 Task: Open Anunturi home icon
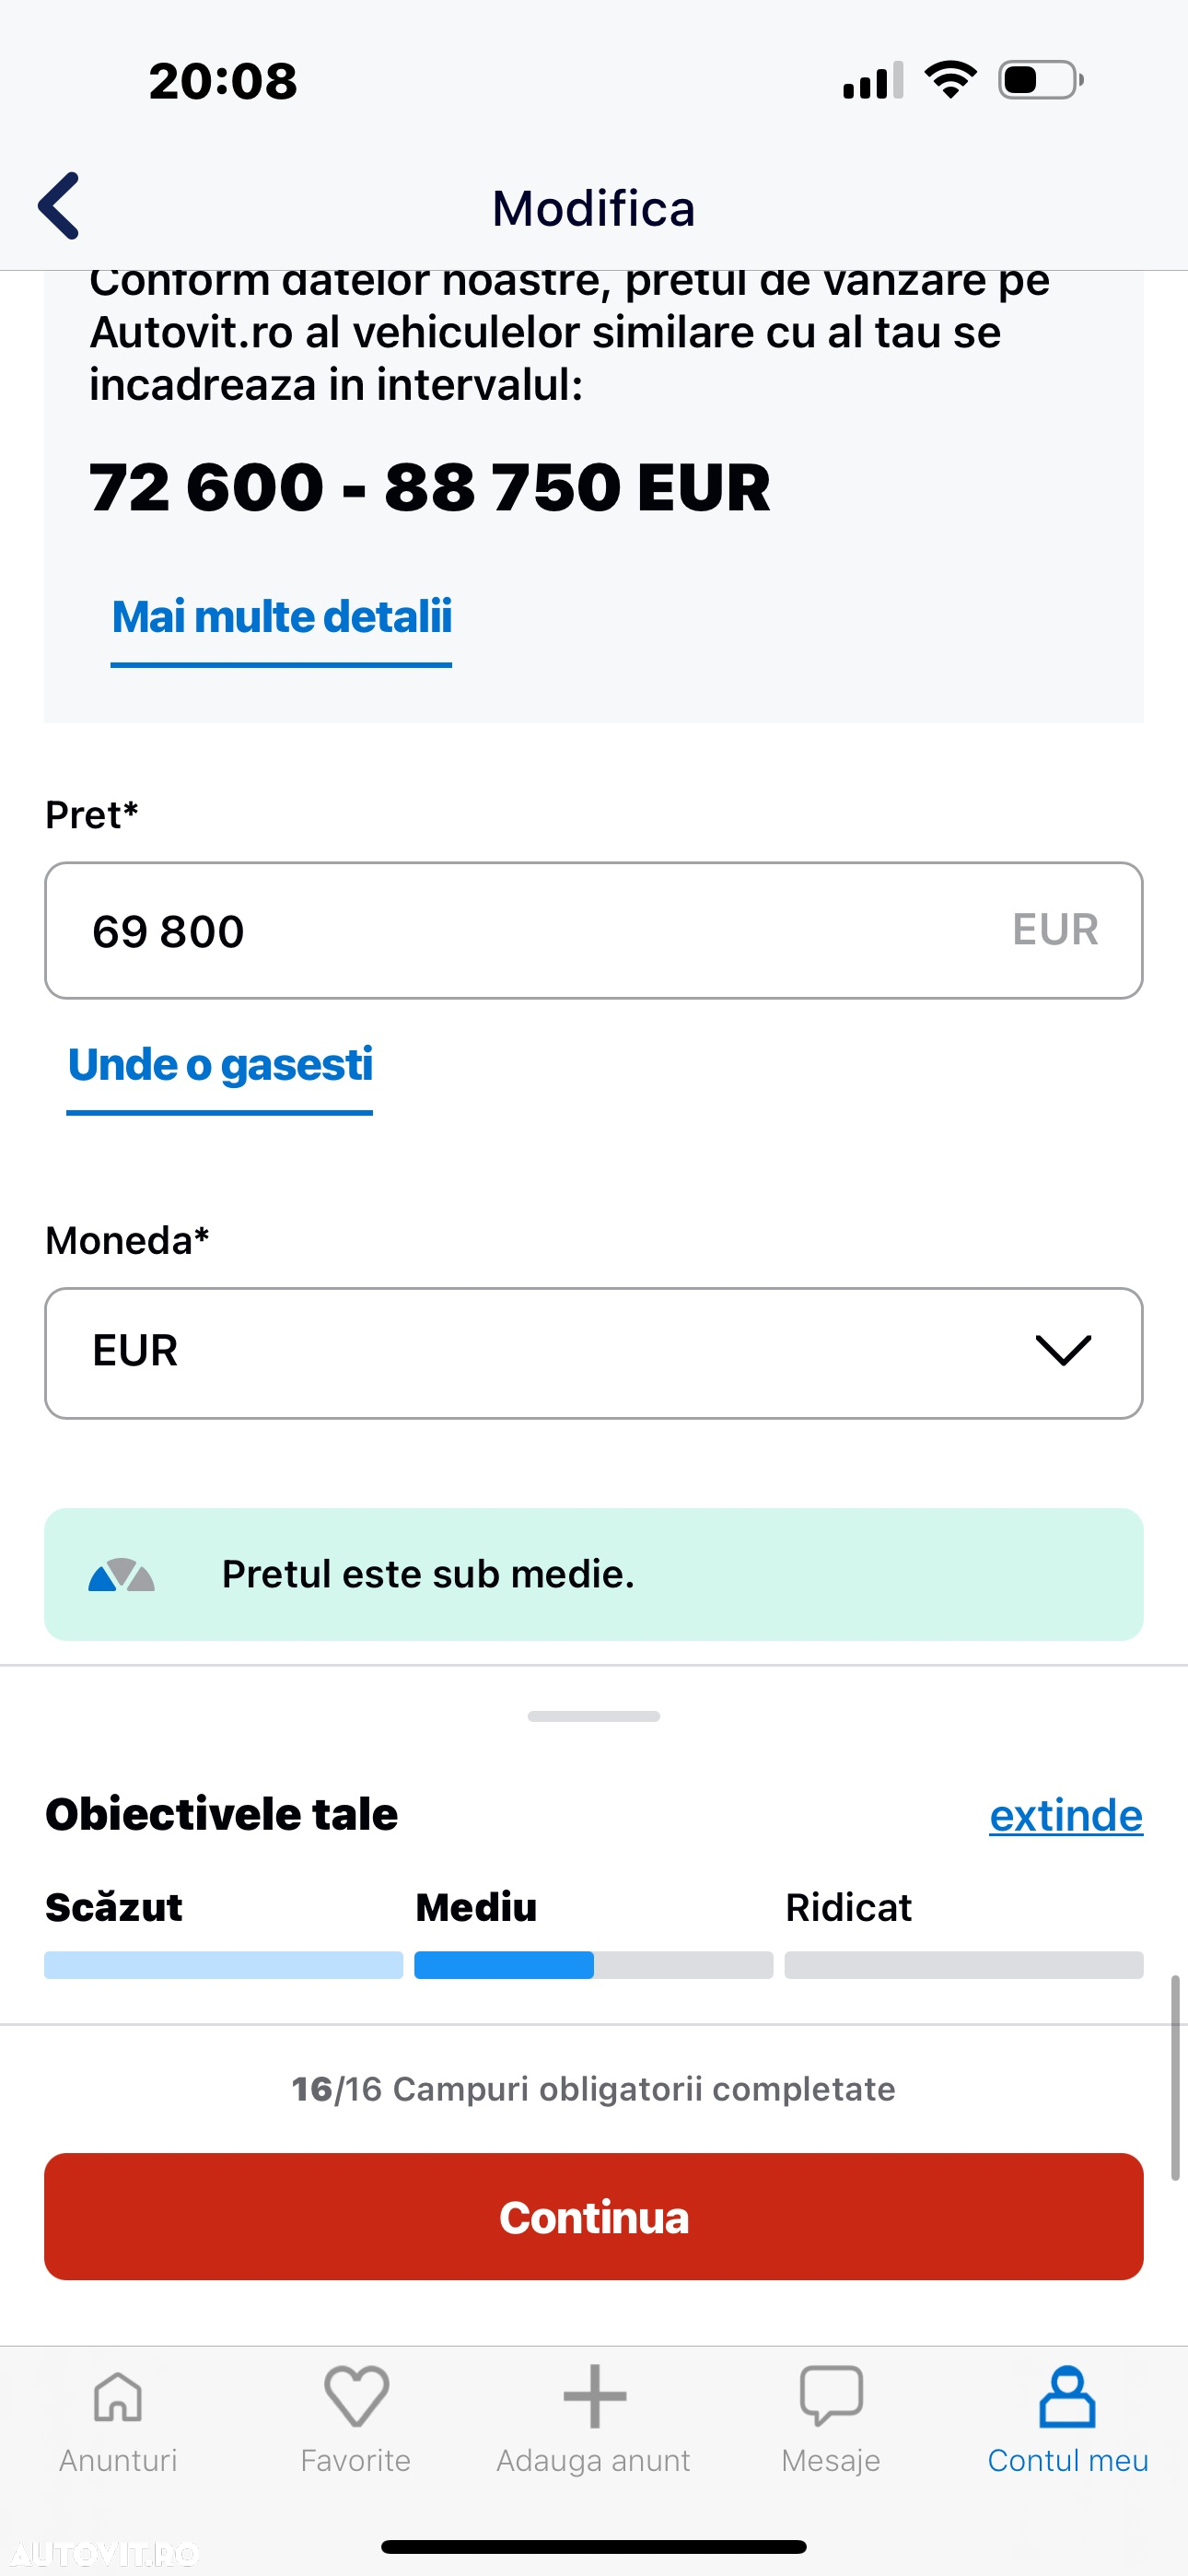[x=118, y=2397]
